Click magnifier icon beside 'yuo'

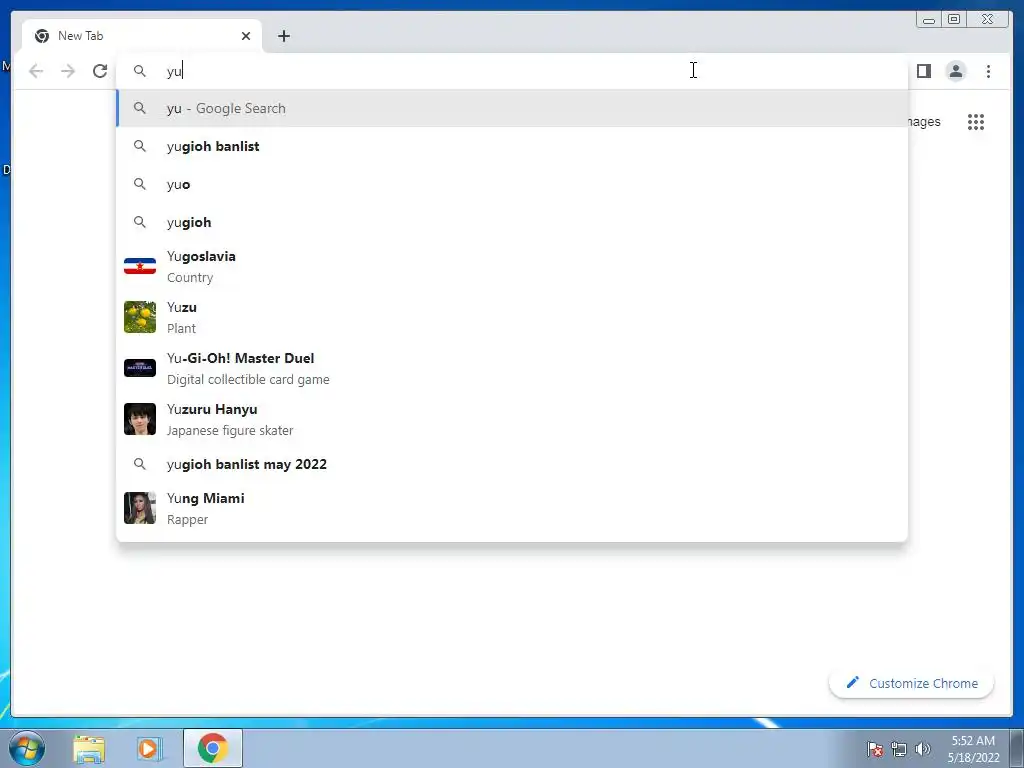pos(140,184)
